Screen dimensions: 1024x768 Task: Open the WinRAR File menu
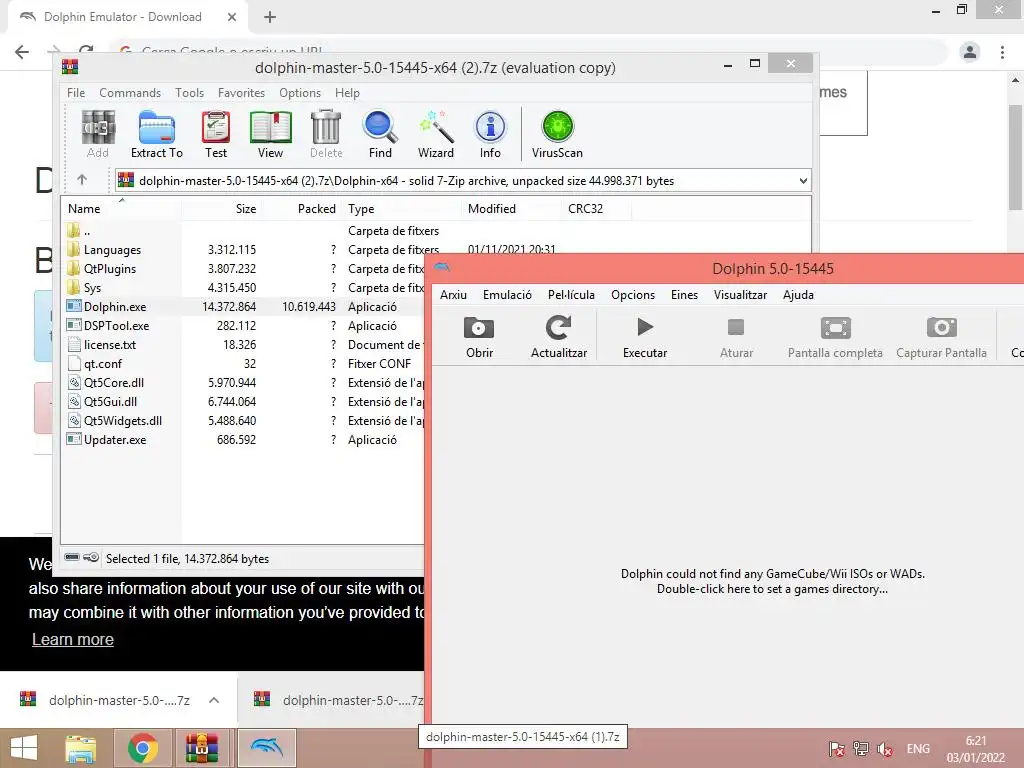76,93
